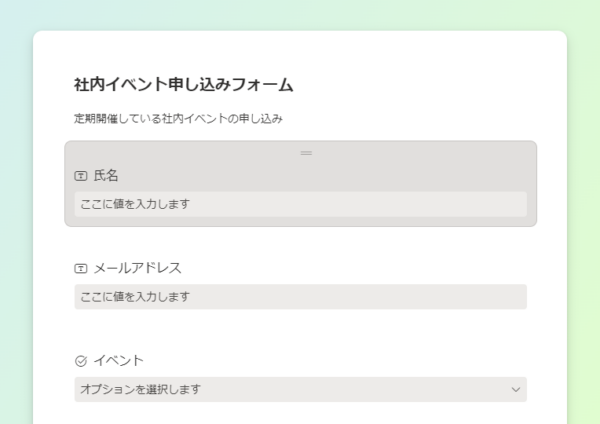Select the 氏名 question label
600x424 pixels.
106,176
